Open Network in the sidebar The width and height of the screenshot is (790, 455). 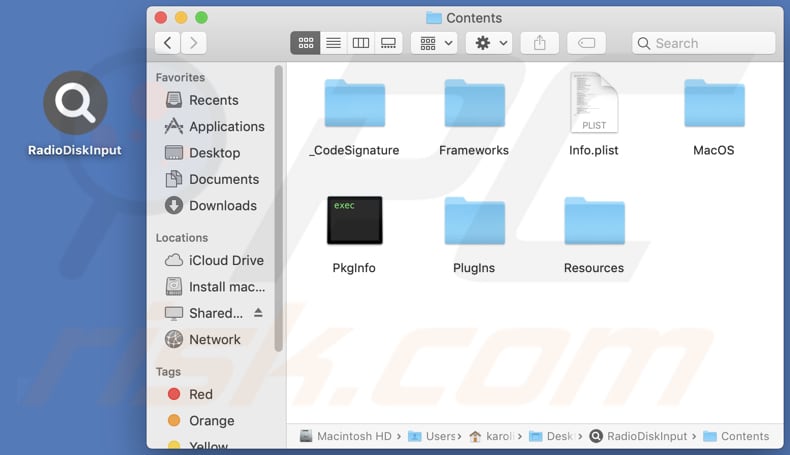[x=203, y=339]
